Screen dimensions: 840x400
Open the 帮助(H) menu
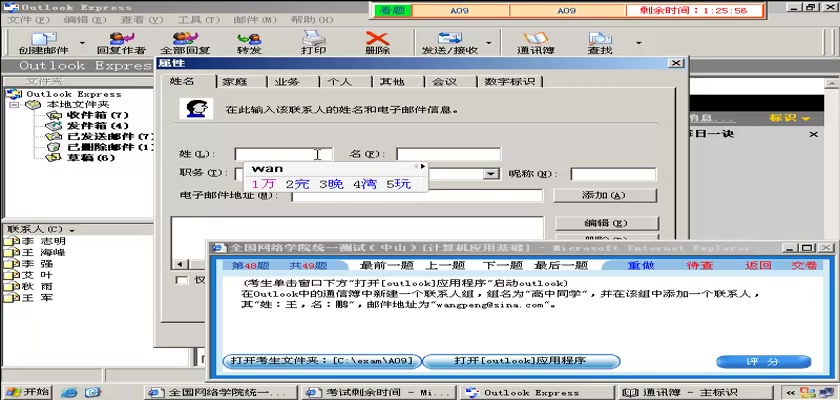tap(312, 20)
